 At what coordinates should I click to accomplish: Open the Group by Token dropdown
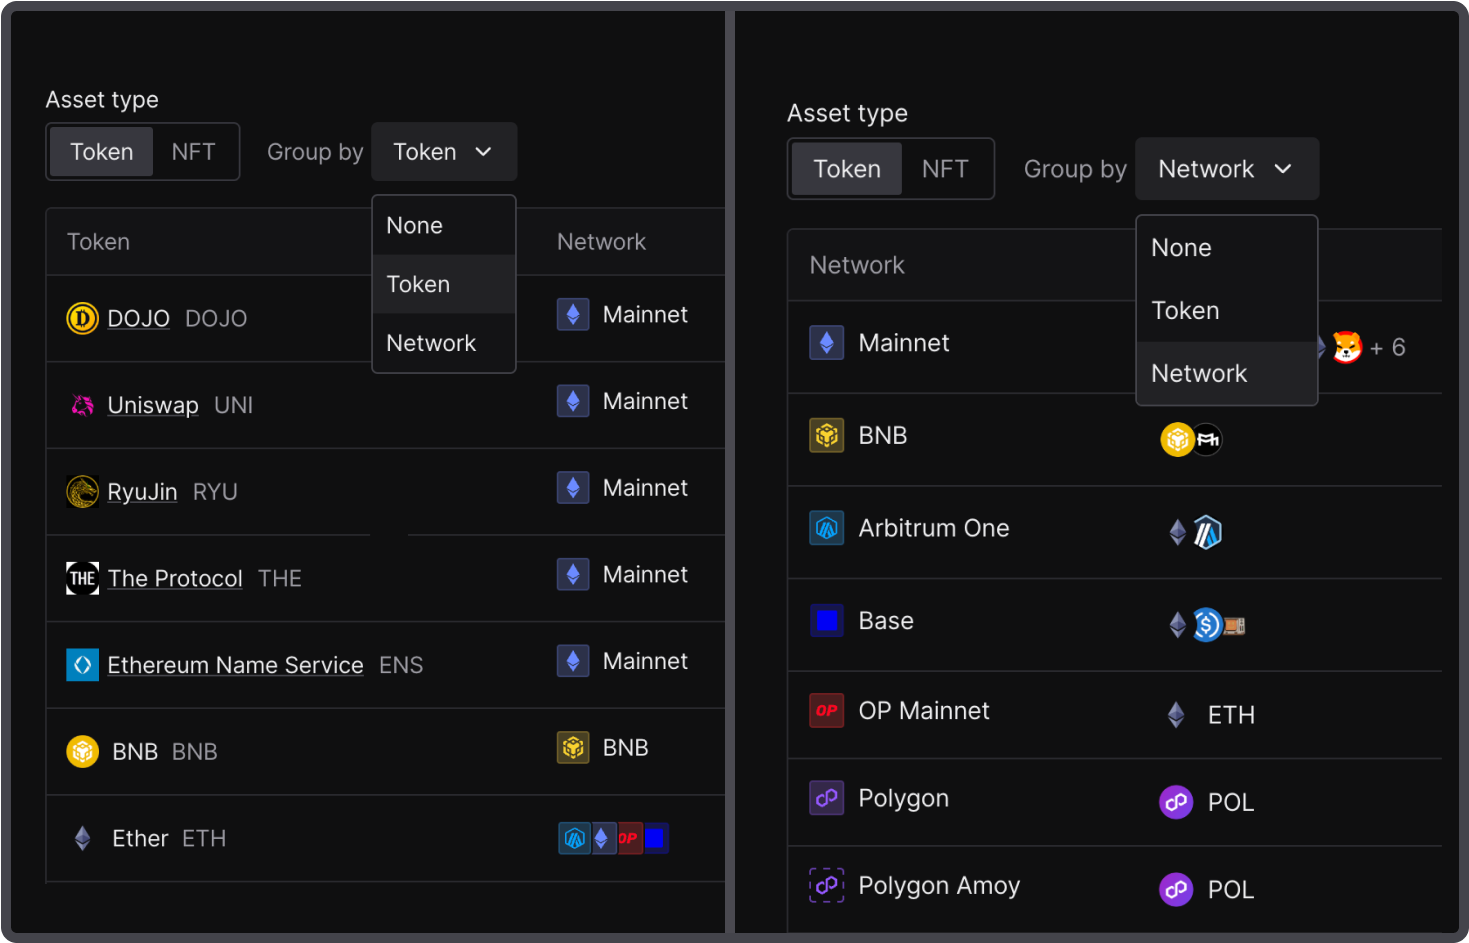[x=443, y=152]
